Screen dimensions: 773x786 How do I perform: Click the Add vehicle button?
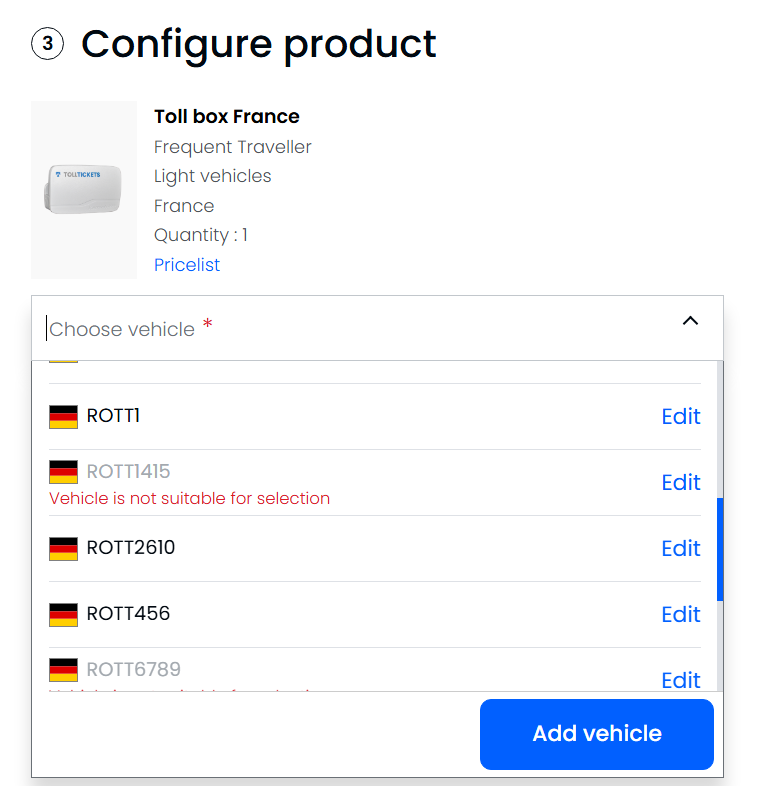point(597,734)
